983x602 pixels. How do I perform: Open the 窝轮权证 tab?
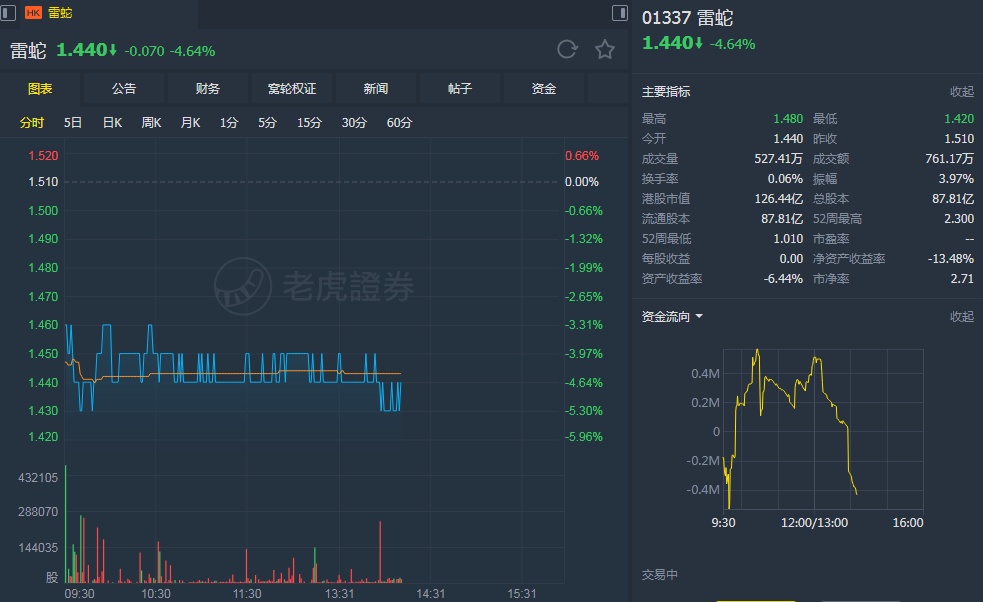tap(292, 88)
